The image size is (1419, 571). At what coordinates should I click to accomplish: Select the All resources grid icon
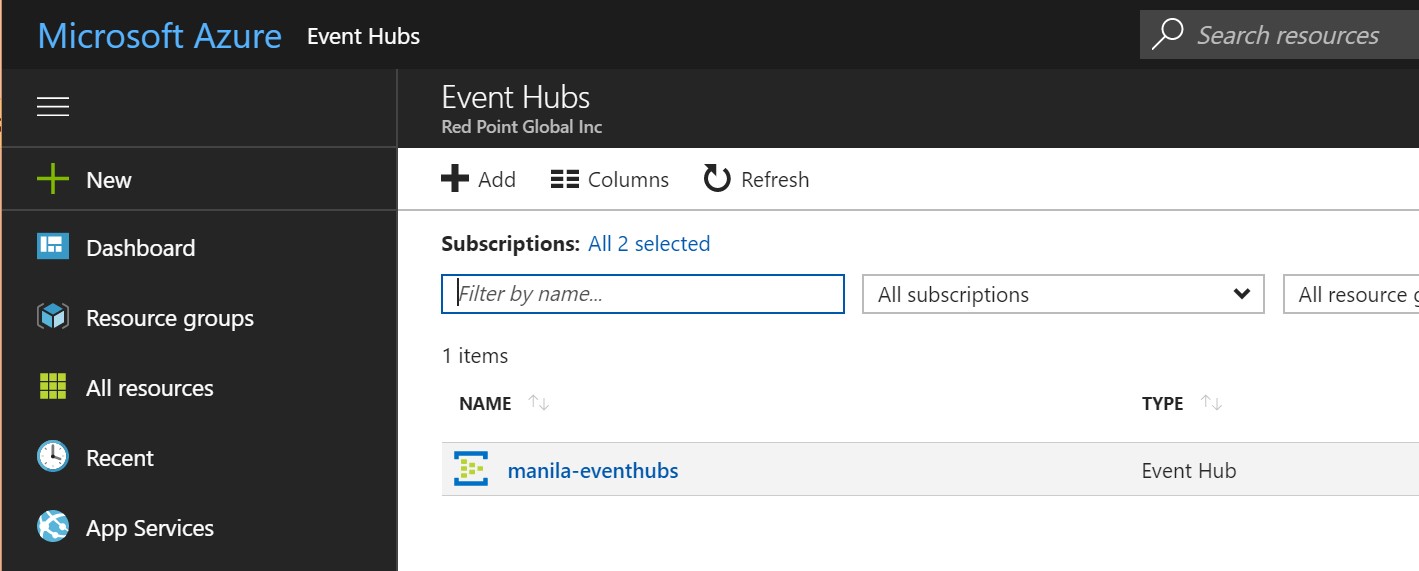click(53, 388)
